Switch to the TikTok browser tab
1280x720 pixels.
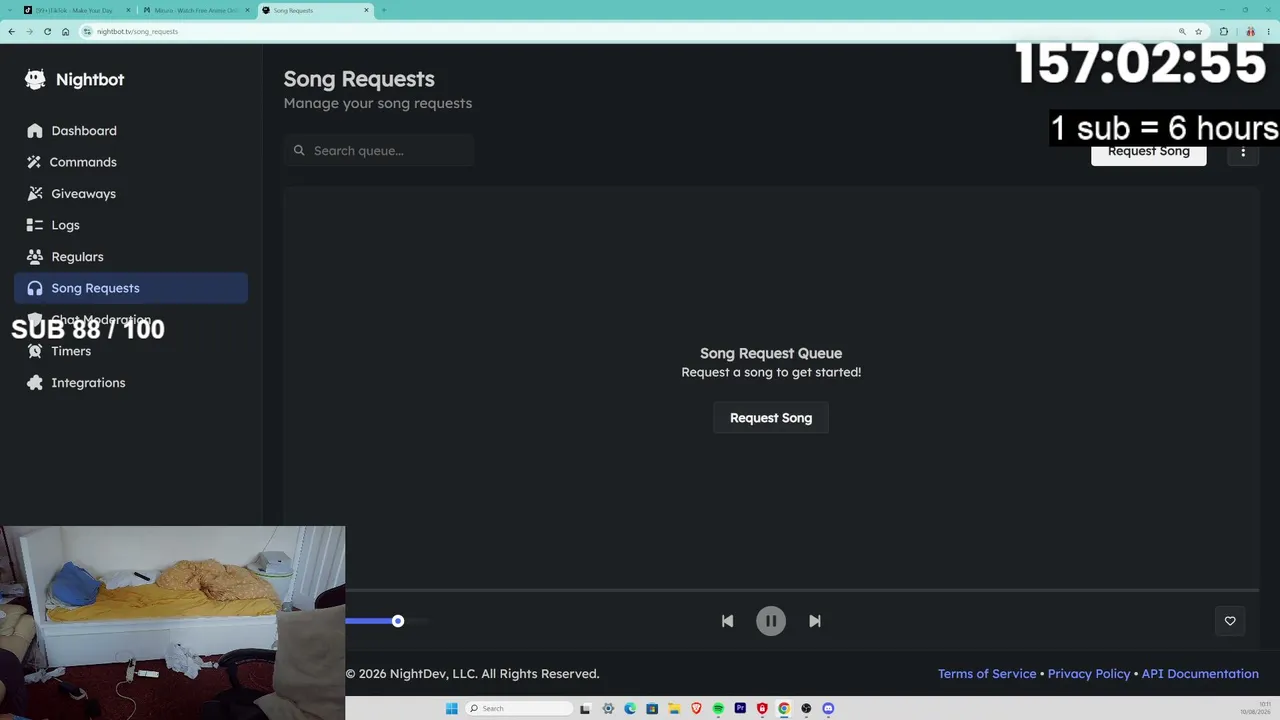point(76,10)
